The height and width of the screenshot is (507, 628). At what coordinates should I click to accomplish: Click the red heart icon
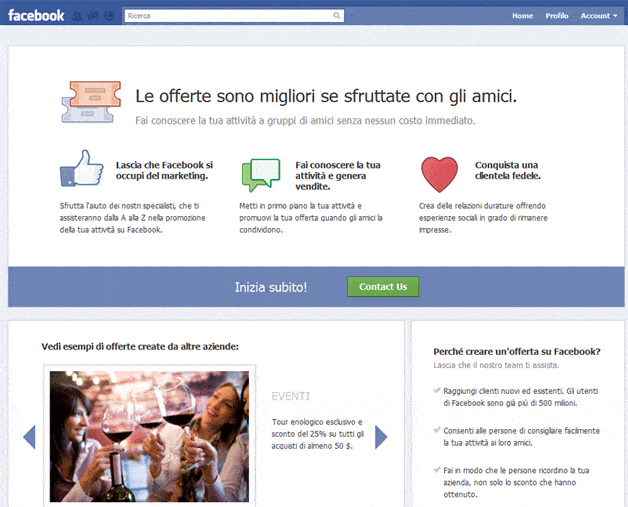(439, 174)
